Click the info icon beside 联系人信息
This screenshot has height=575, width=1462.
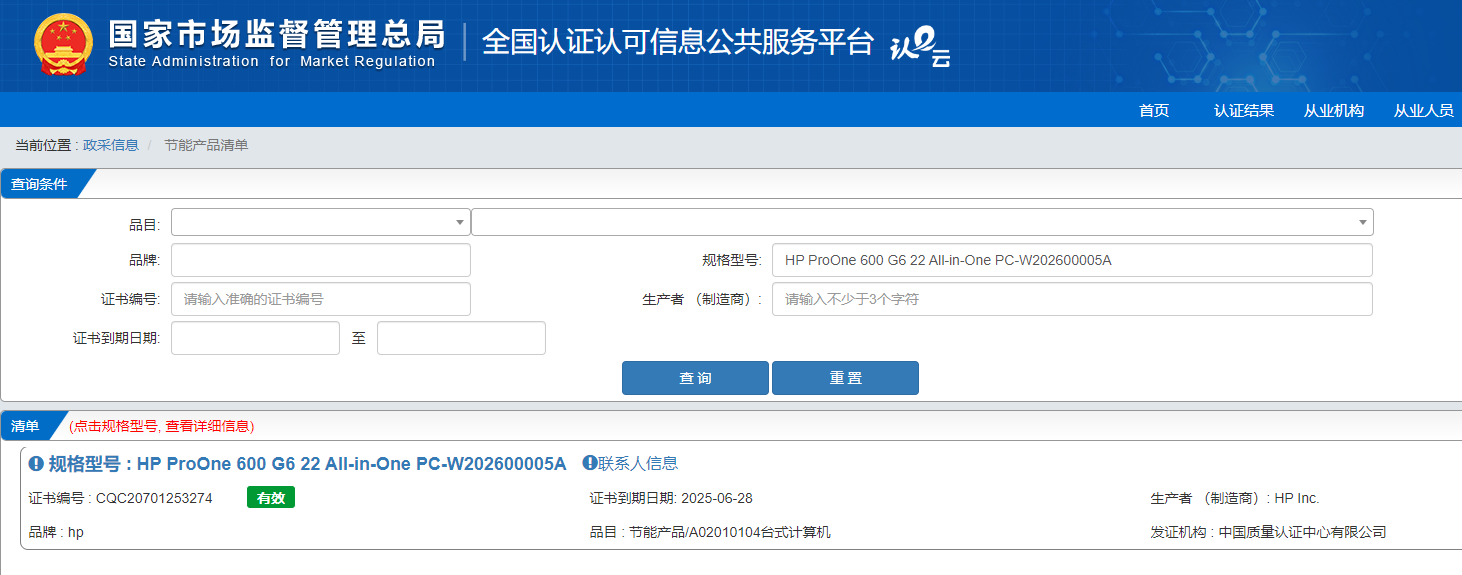(x=590, y=463)
